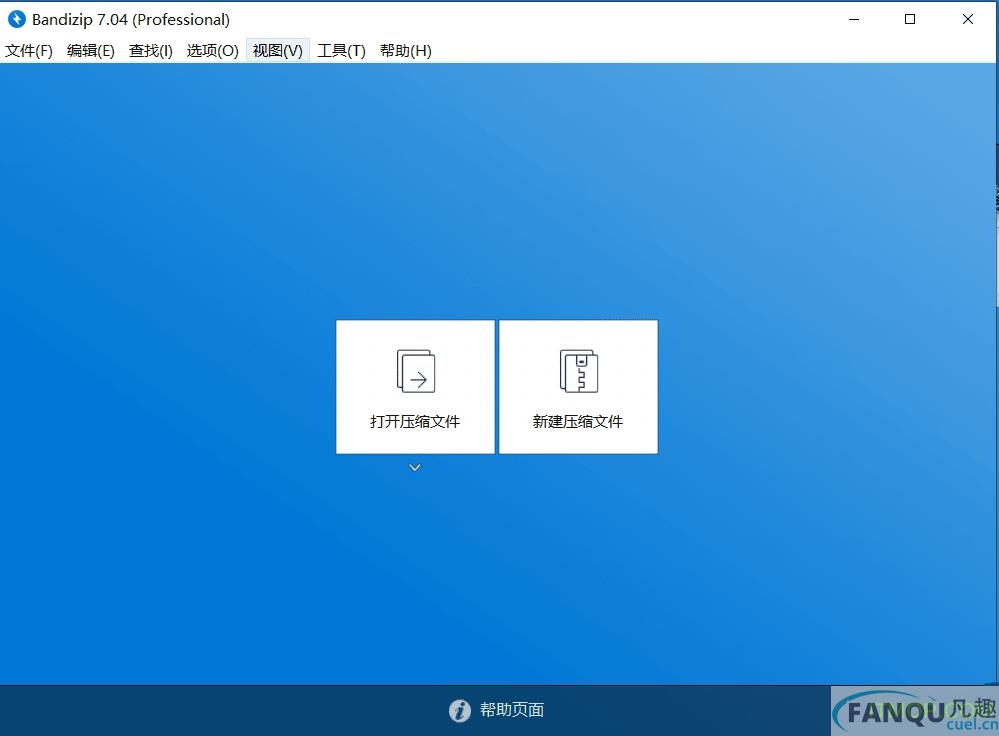The width and height of the screenshot is (999, 736).
Task: Open the 工具(T) menu
Action: click(x=341, y=51)
